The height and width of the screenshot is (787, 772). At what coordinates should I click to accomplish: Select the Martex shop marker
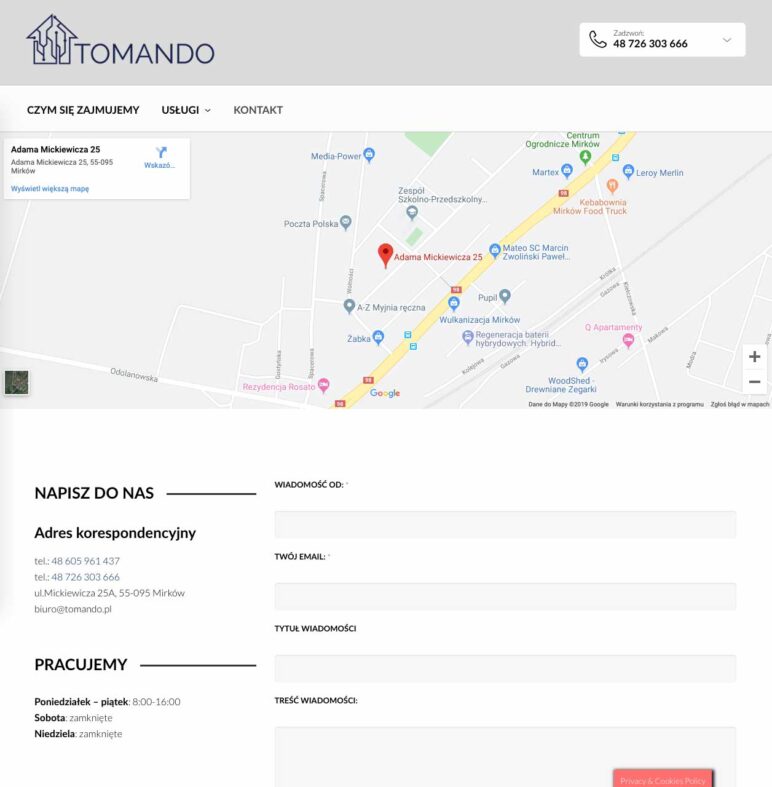pos(567,171)
